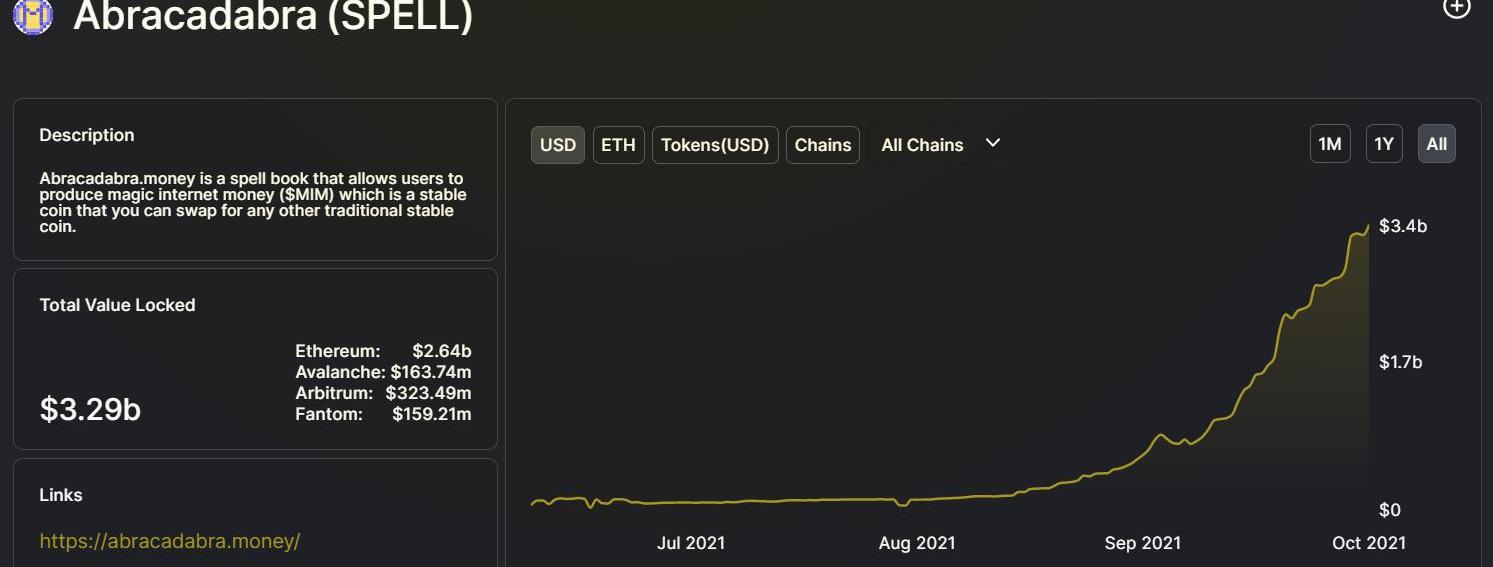
Task: Click the Fantom $159.21m chain entry
Action: tap(383, 414)
